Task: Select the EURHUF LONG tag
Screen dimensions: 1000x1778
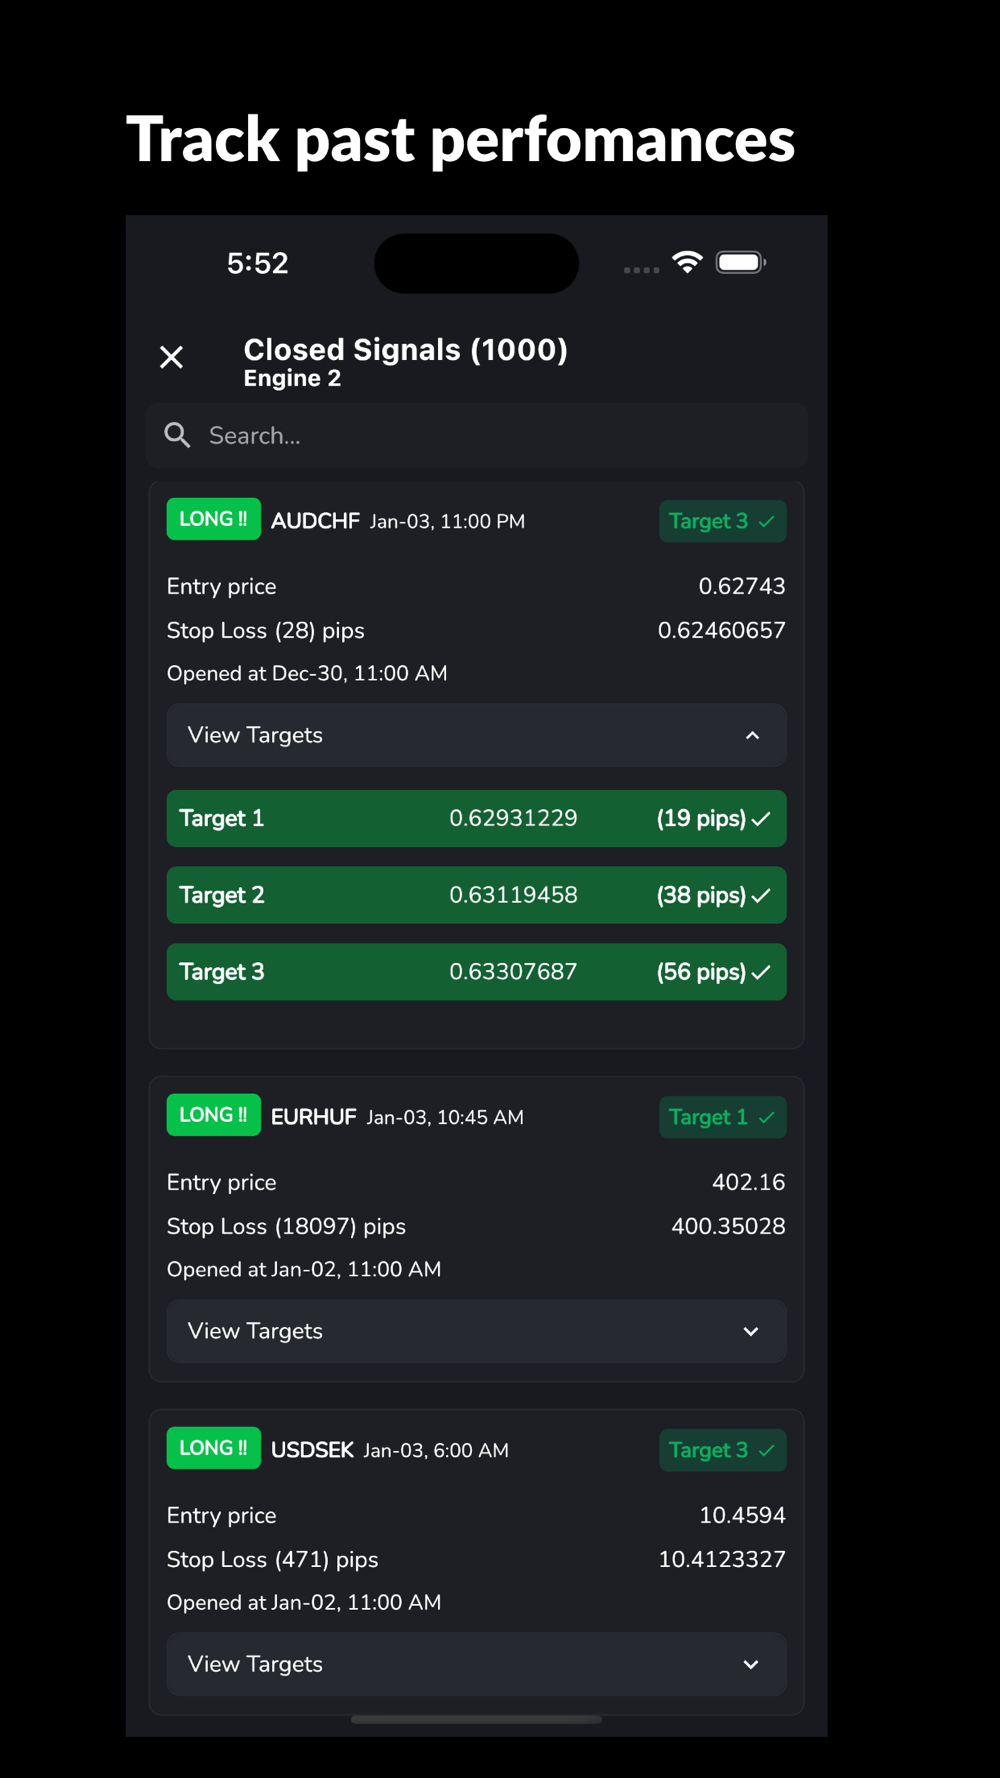Action: [213, 1115]
